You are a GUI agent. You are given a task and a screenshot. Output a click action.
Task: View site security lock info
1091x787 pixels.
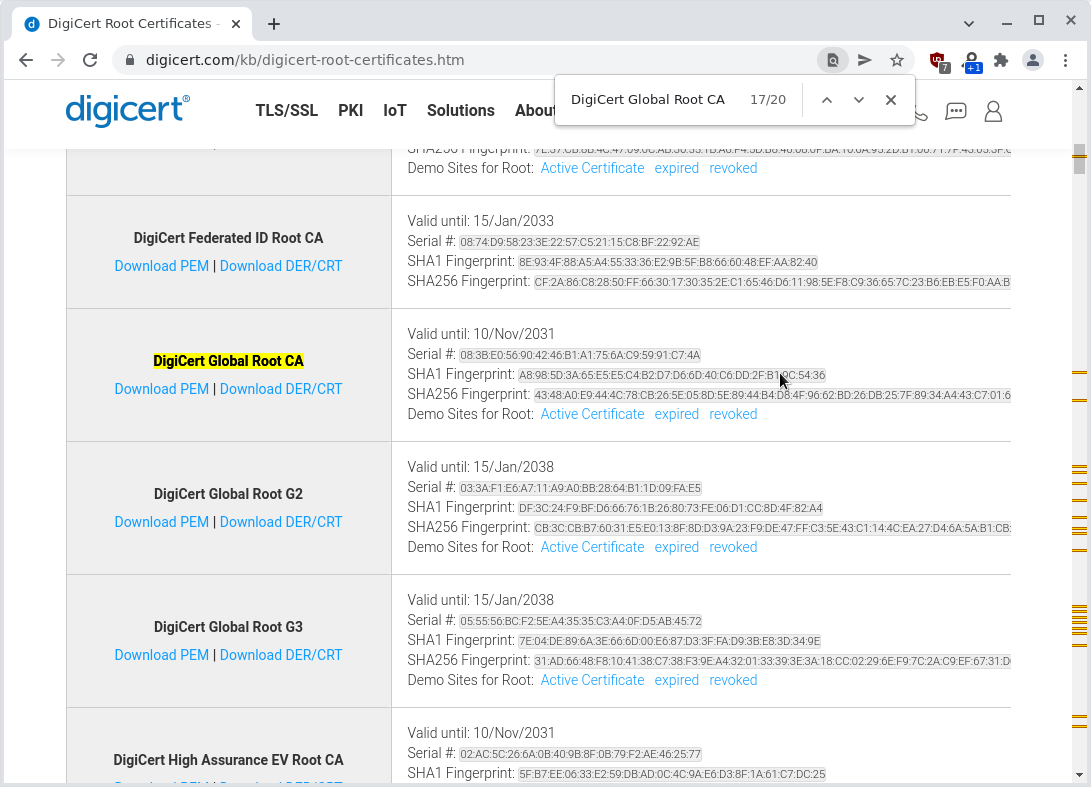coord(129,61)
